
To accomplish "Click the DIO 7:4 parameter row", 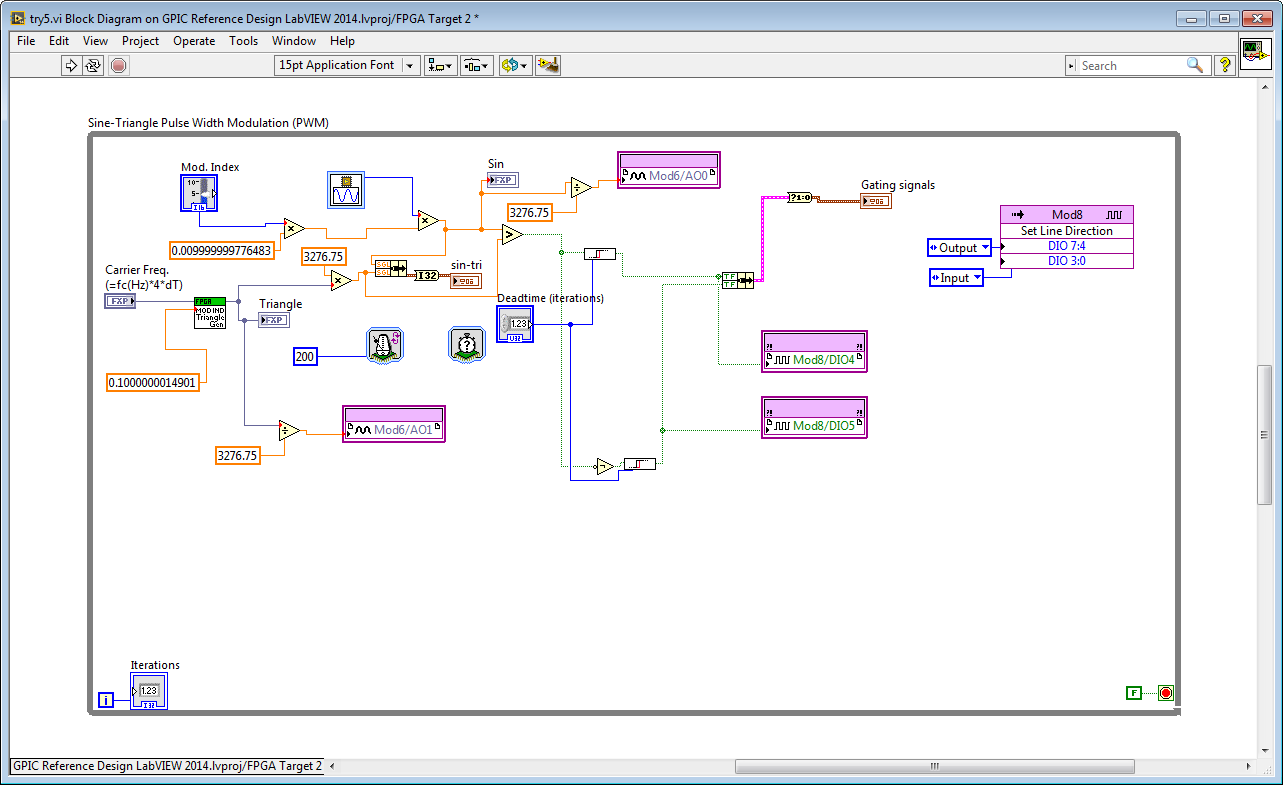I will [x=1067, y=246].
